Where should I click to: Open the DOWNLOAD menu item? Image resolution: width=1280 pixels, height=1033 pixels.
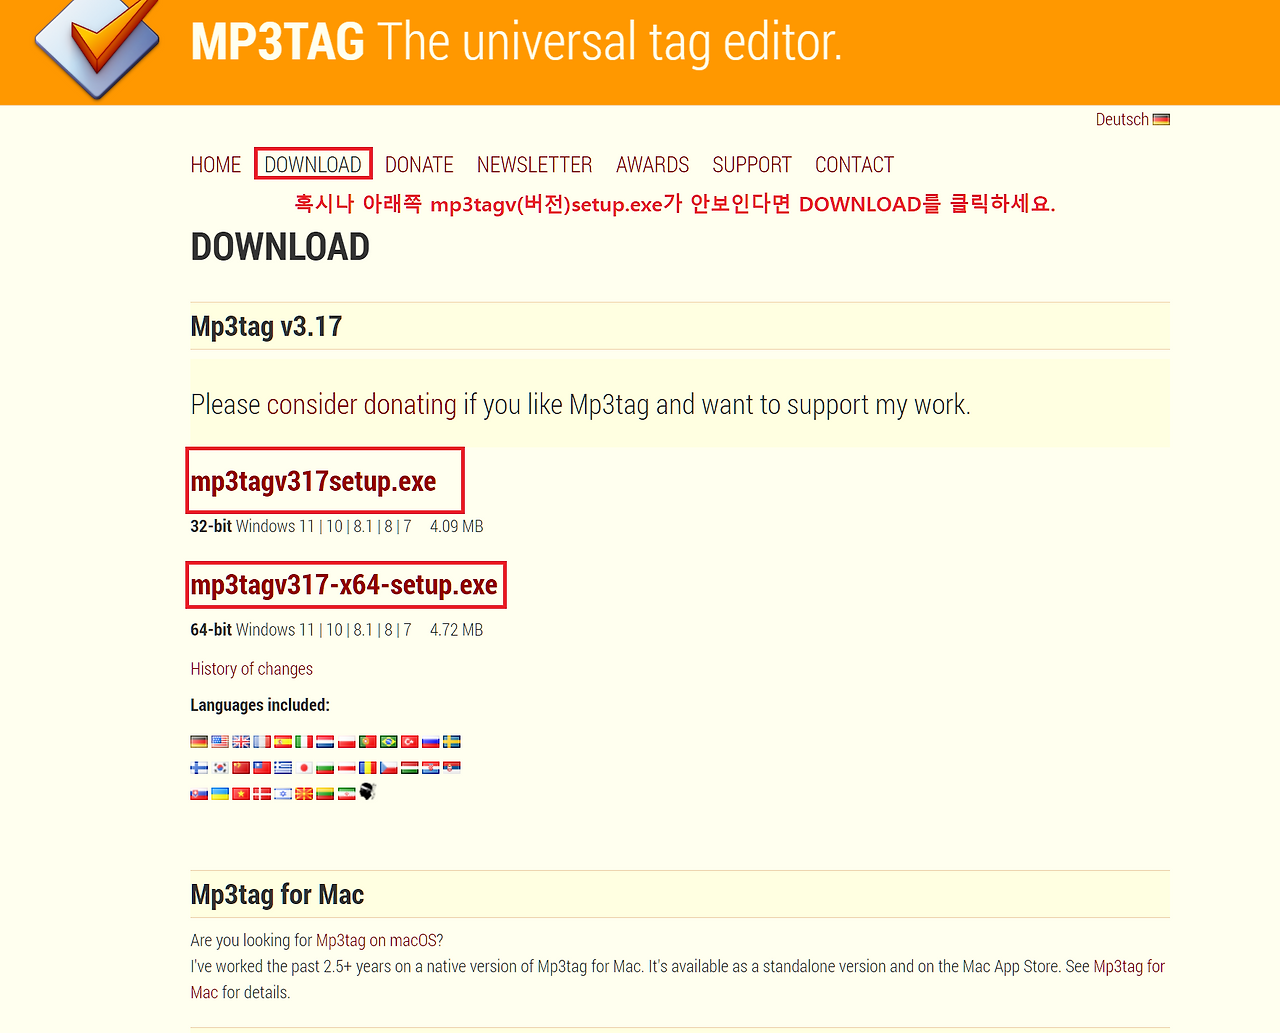(x=313, y=164)
